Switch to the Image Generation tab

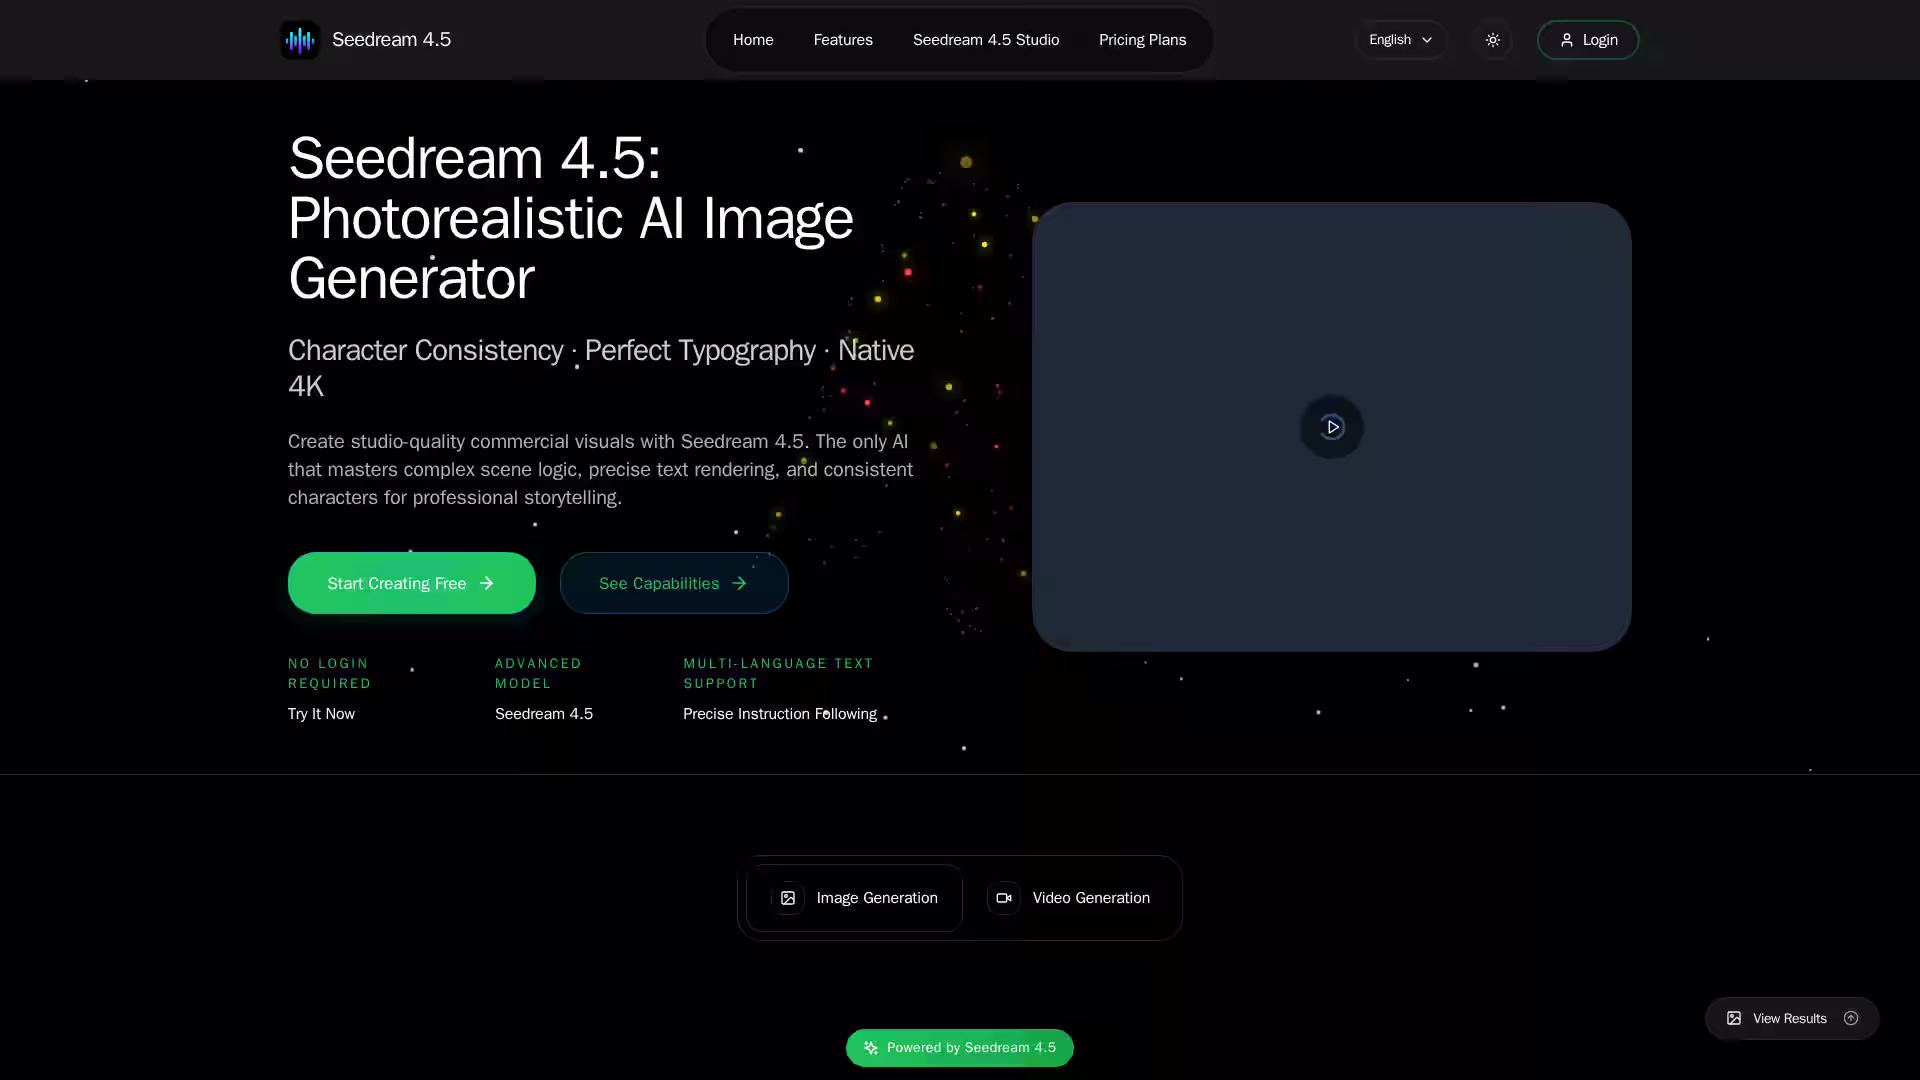pos(854,898)
